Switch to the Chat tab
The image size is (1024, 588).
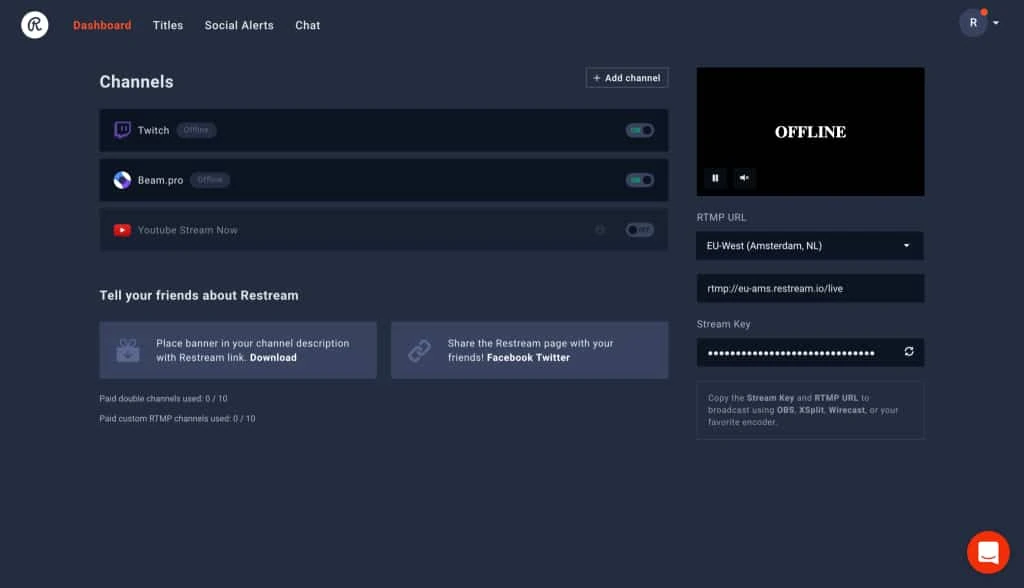pos(308,25)
